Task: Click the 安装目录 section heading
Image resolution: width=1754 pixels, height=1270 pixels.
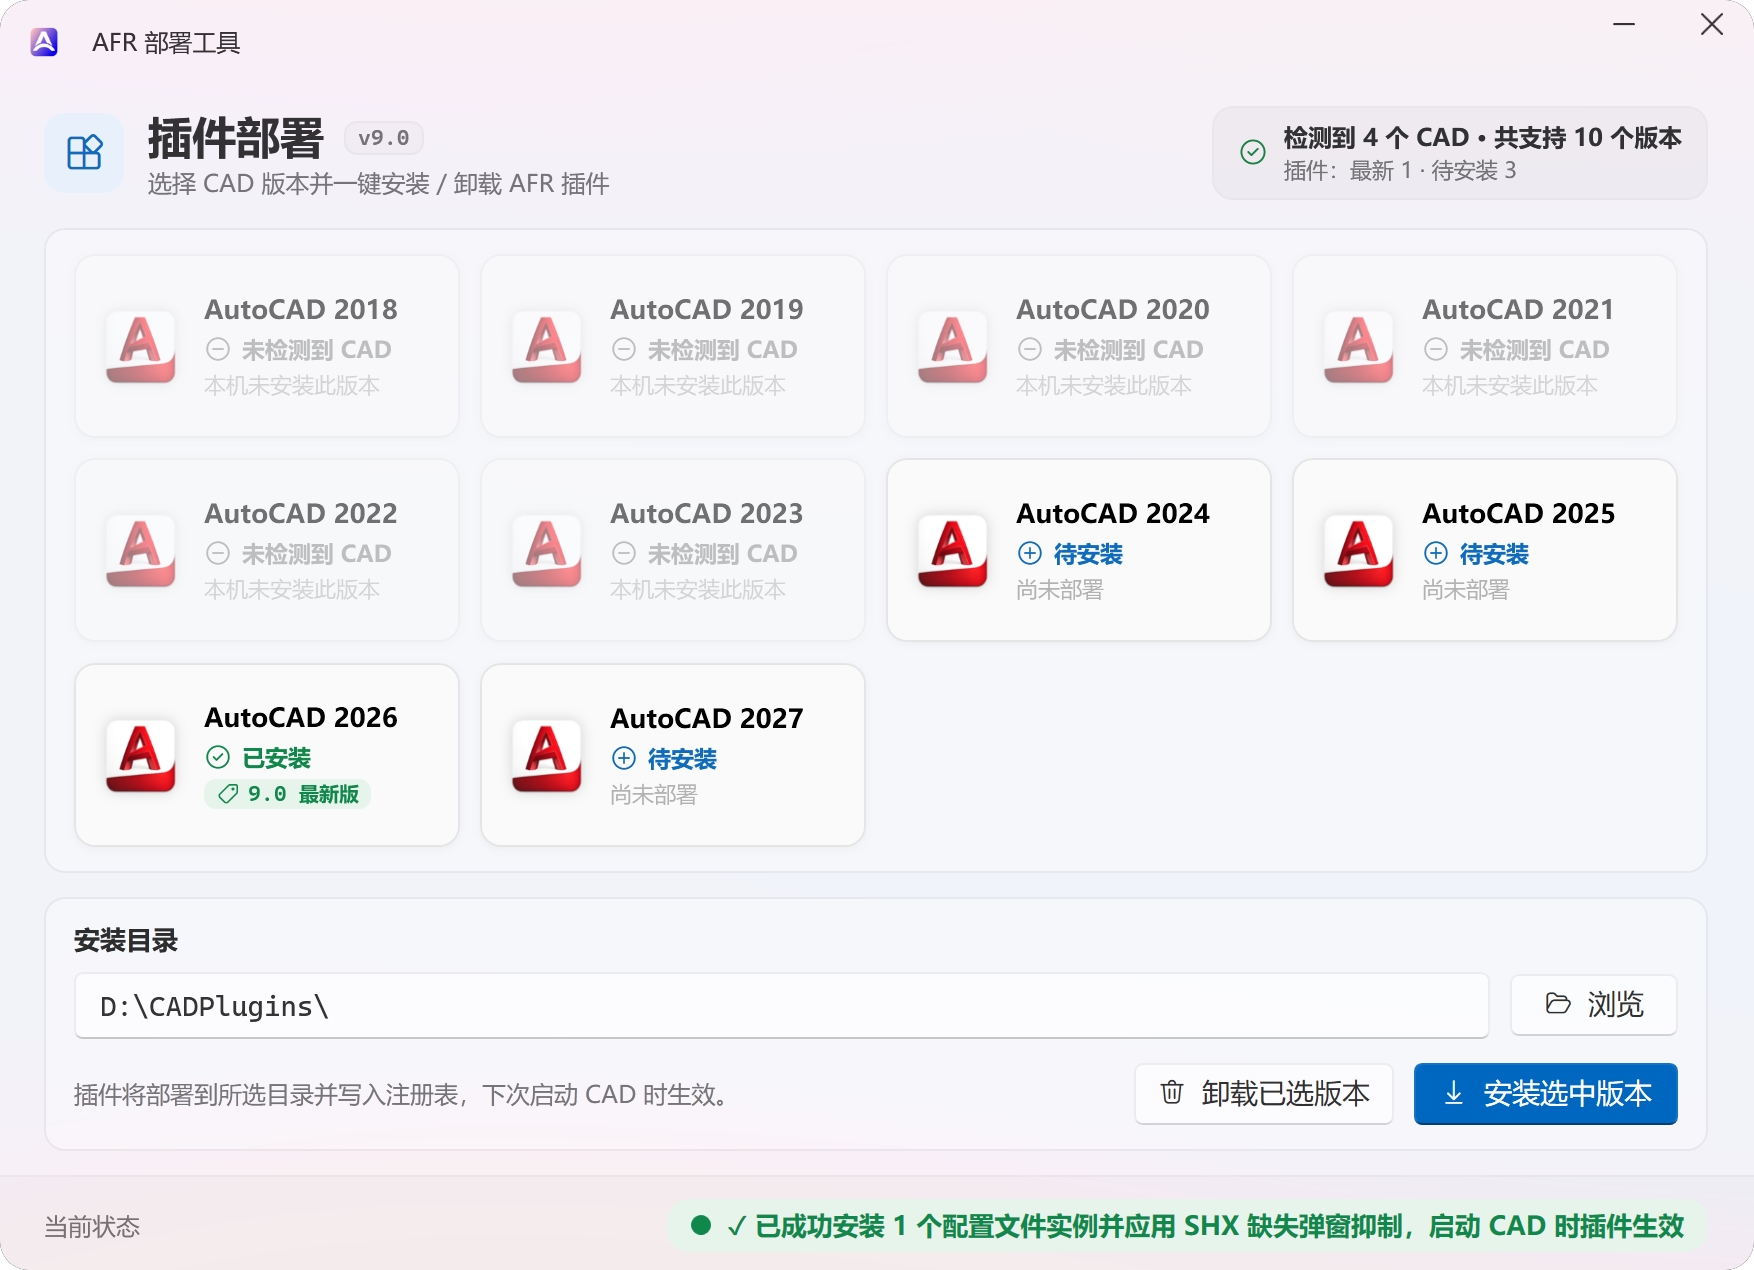Action: click(x=126, y=940)
